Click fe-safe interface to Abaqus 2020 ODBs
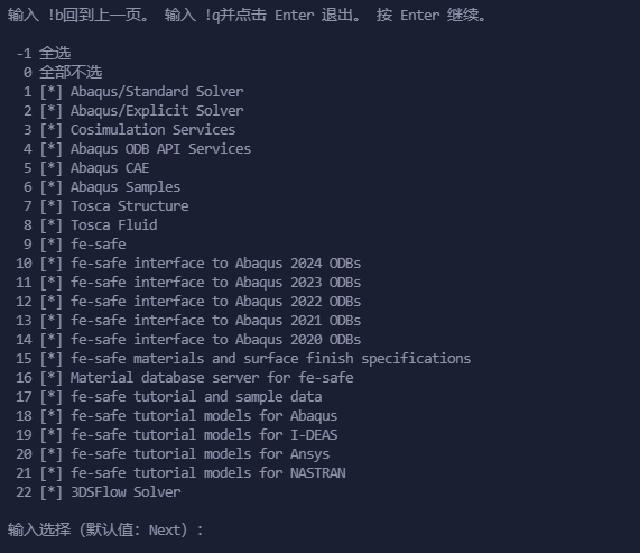Screen dimensions: 640x553 coord(216,340)
